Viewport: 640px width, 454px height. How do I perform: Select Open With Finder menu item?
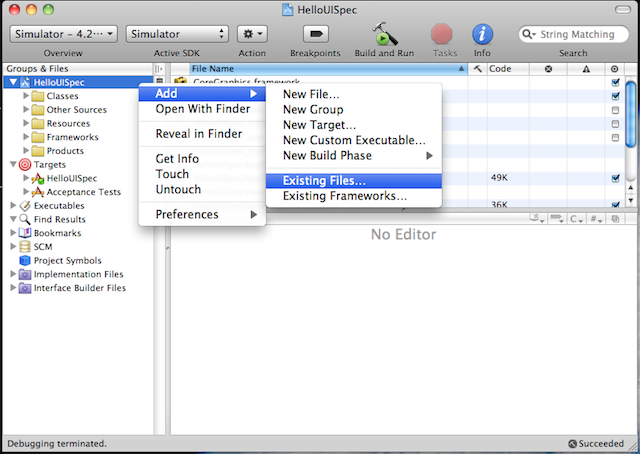[202, 109]
